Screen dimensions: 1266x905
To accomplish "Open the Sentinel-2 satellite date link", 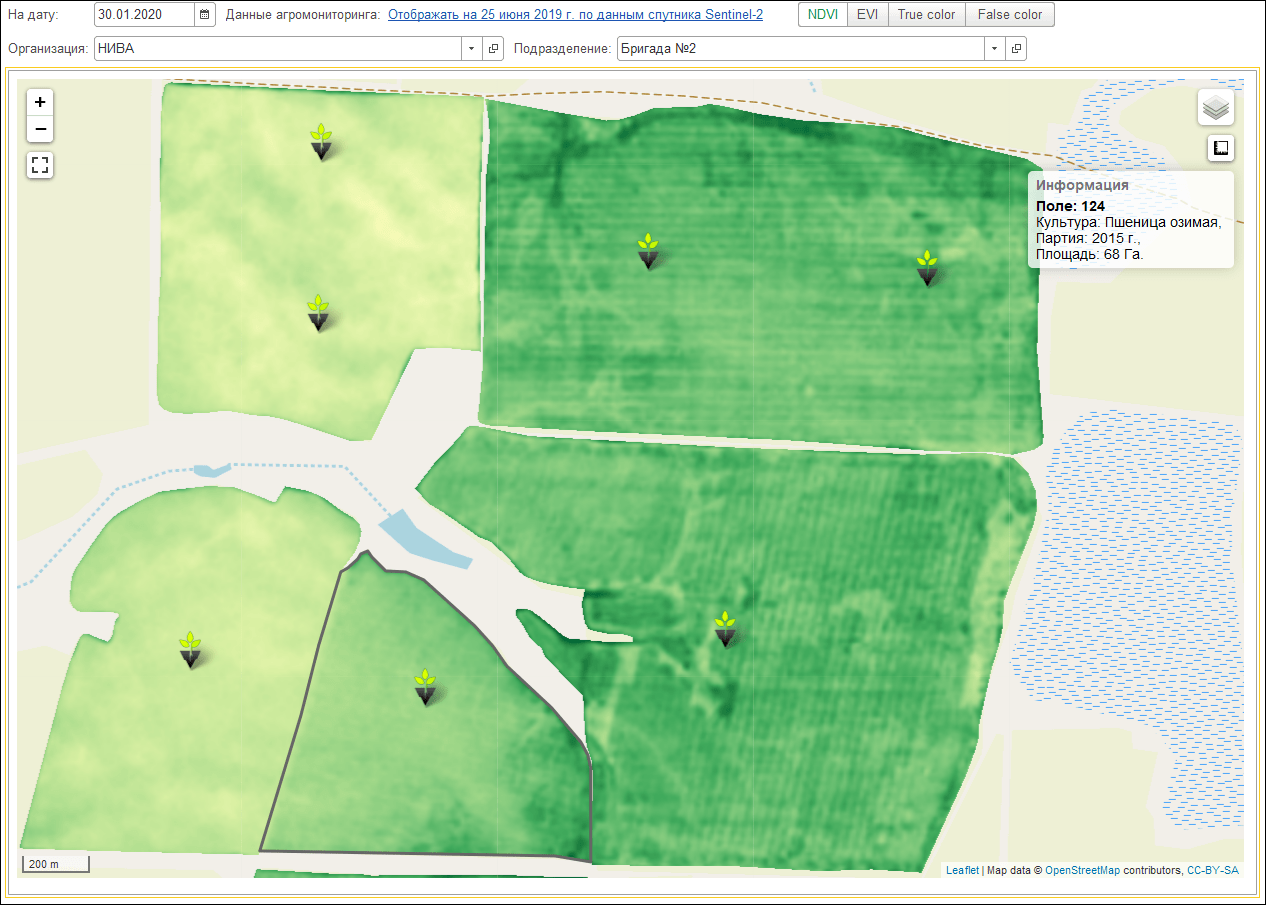I will click(x=575, y=15).
